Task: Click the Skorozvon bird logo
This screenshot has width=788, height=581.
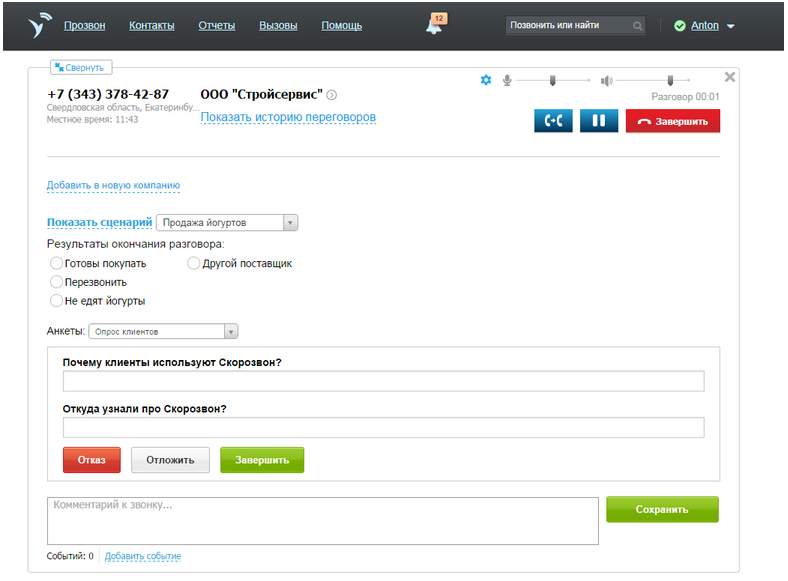Action: click(40, 25)
